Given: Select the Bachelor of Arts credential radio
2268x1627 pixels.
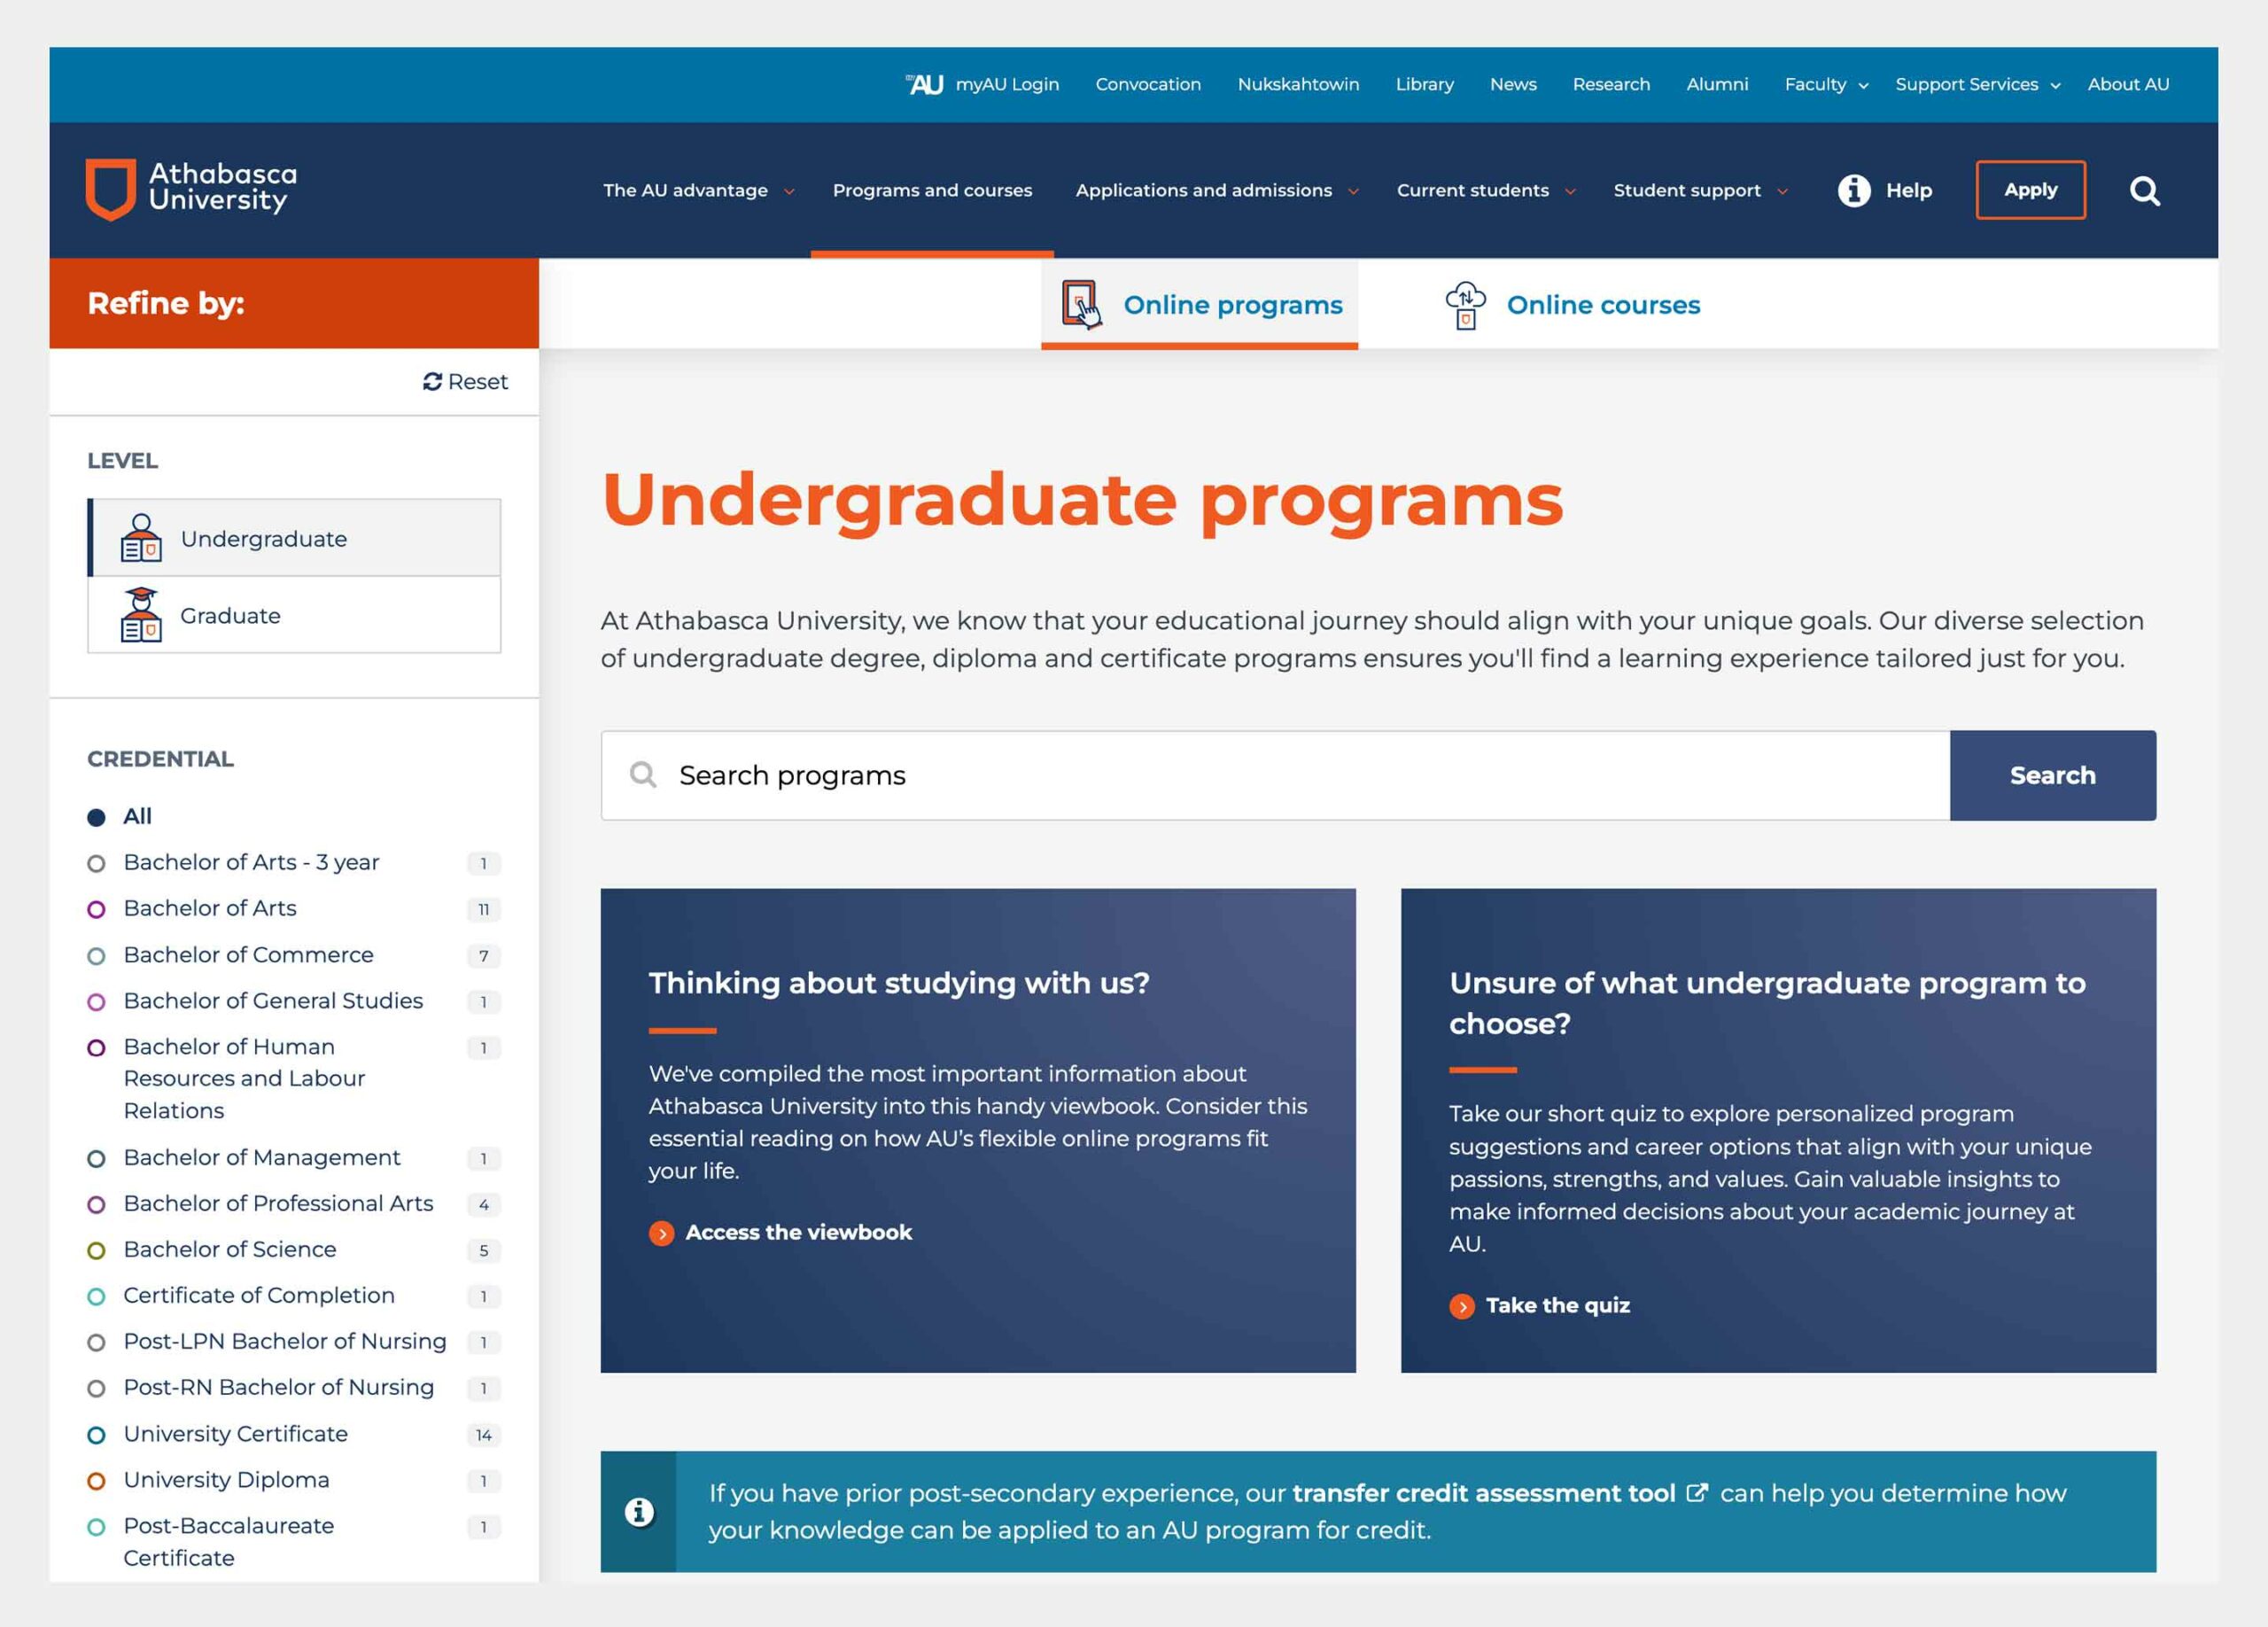Looking at the screenshot, I should (x=96, y=910).
